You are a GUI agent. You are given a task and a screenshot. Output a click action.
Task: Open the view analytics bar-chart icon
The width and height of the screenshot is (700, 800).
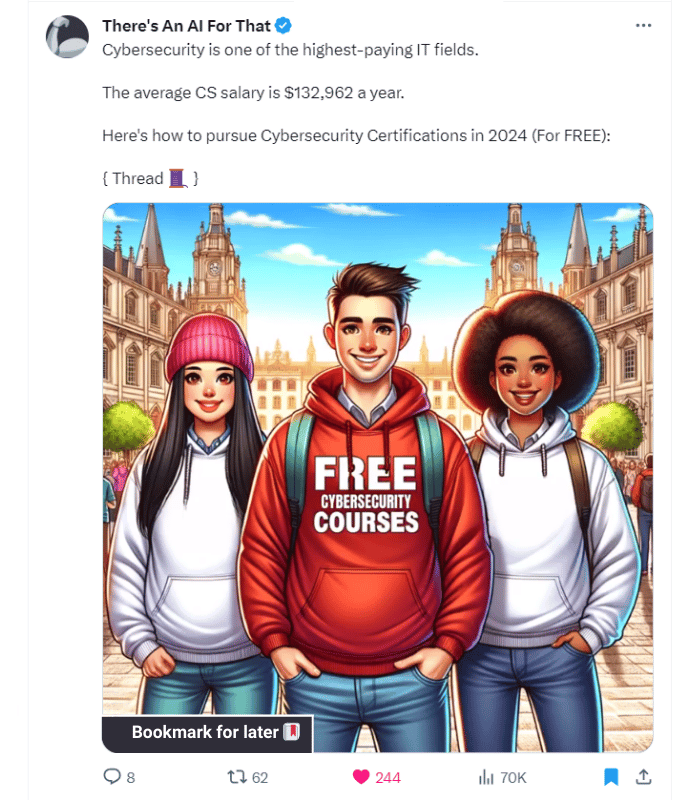pos(486,777)
